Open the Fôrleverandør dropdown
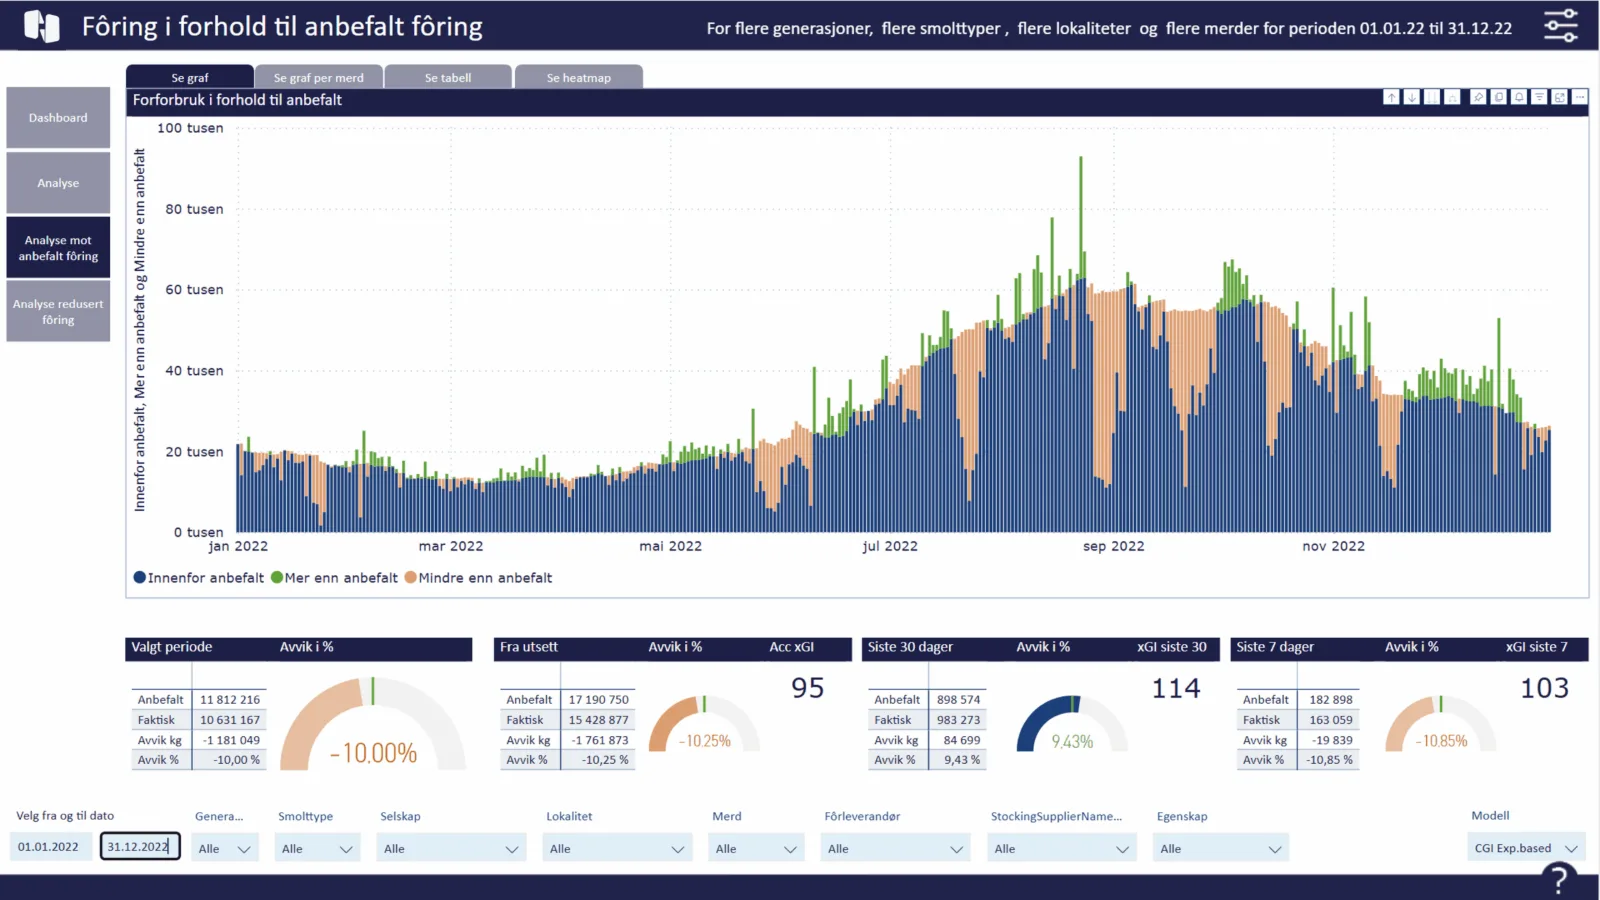 pos(896,849)
